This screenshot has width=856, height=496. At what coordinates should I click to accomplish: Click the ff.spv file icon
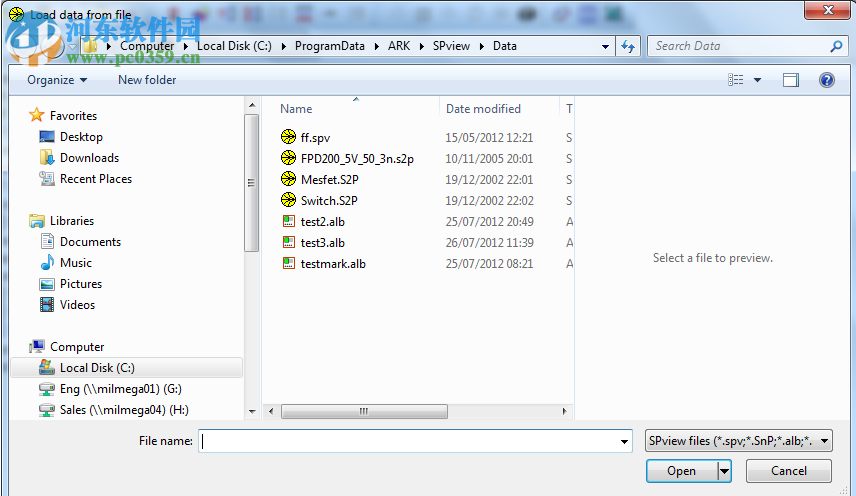click(x=288, y=137)
